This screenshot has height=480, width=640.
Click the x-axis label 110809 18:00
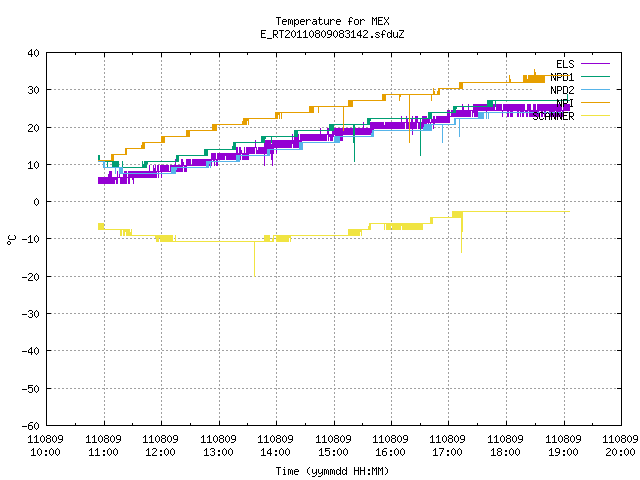click(506, 446)
